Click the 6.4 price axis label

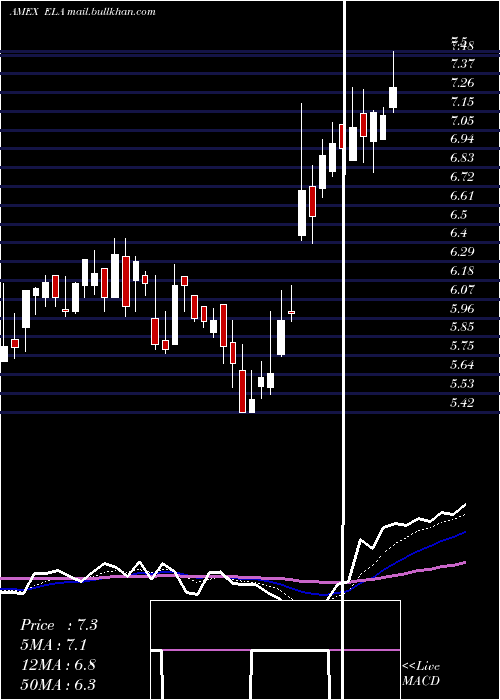tap(459, 233)
